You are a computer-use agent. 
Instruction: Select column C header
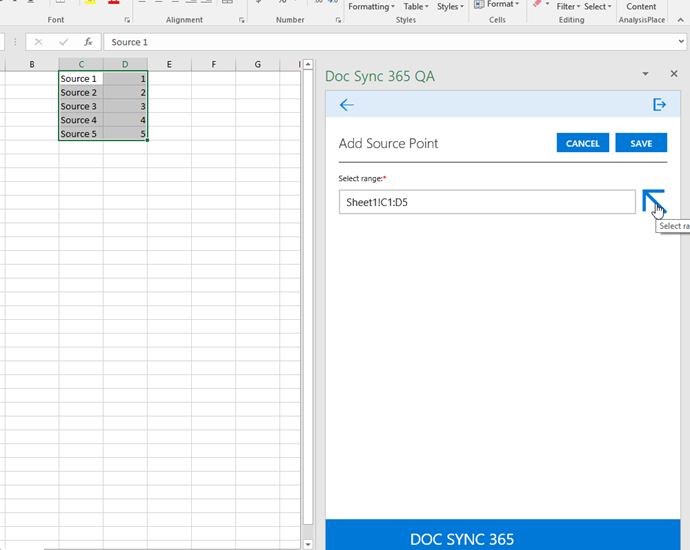point(81,64)
